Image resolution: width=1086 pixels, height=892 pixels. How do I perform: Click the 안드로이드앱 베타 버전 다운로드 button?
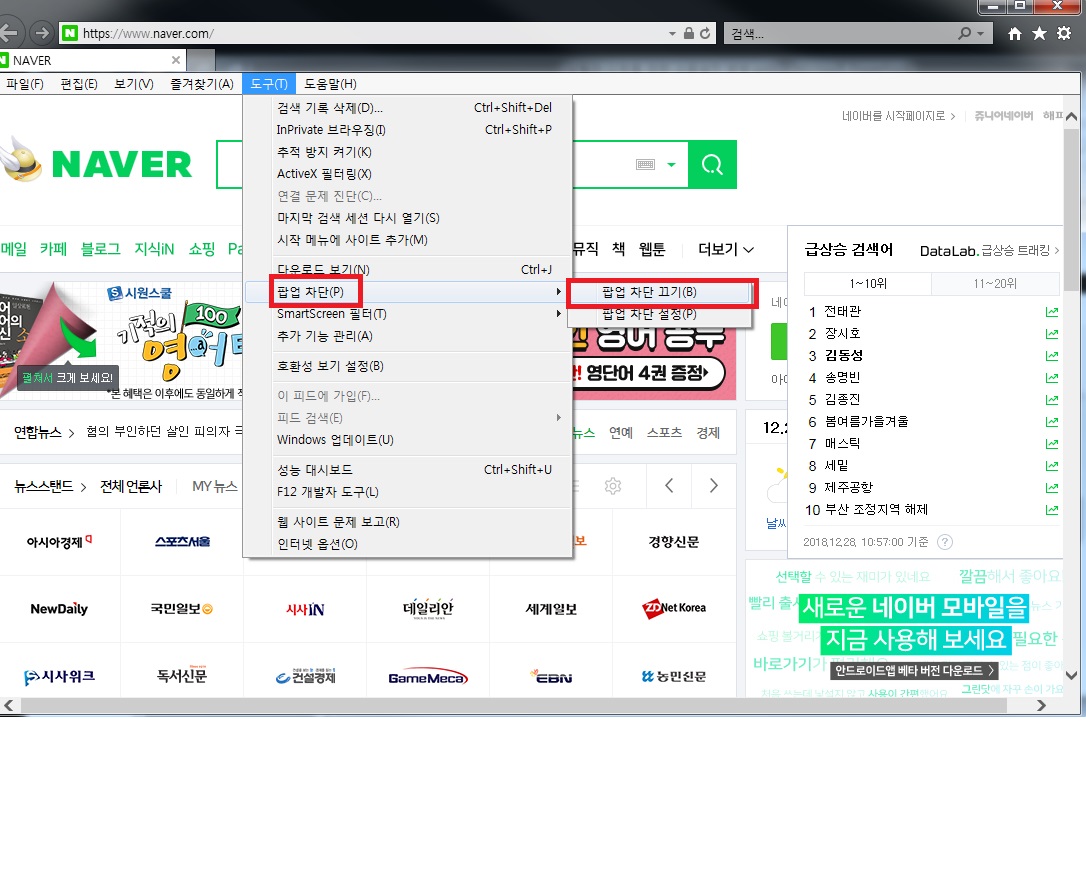(x=914, y=670)
